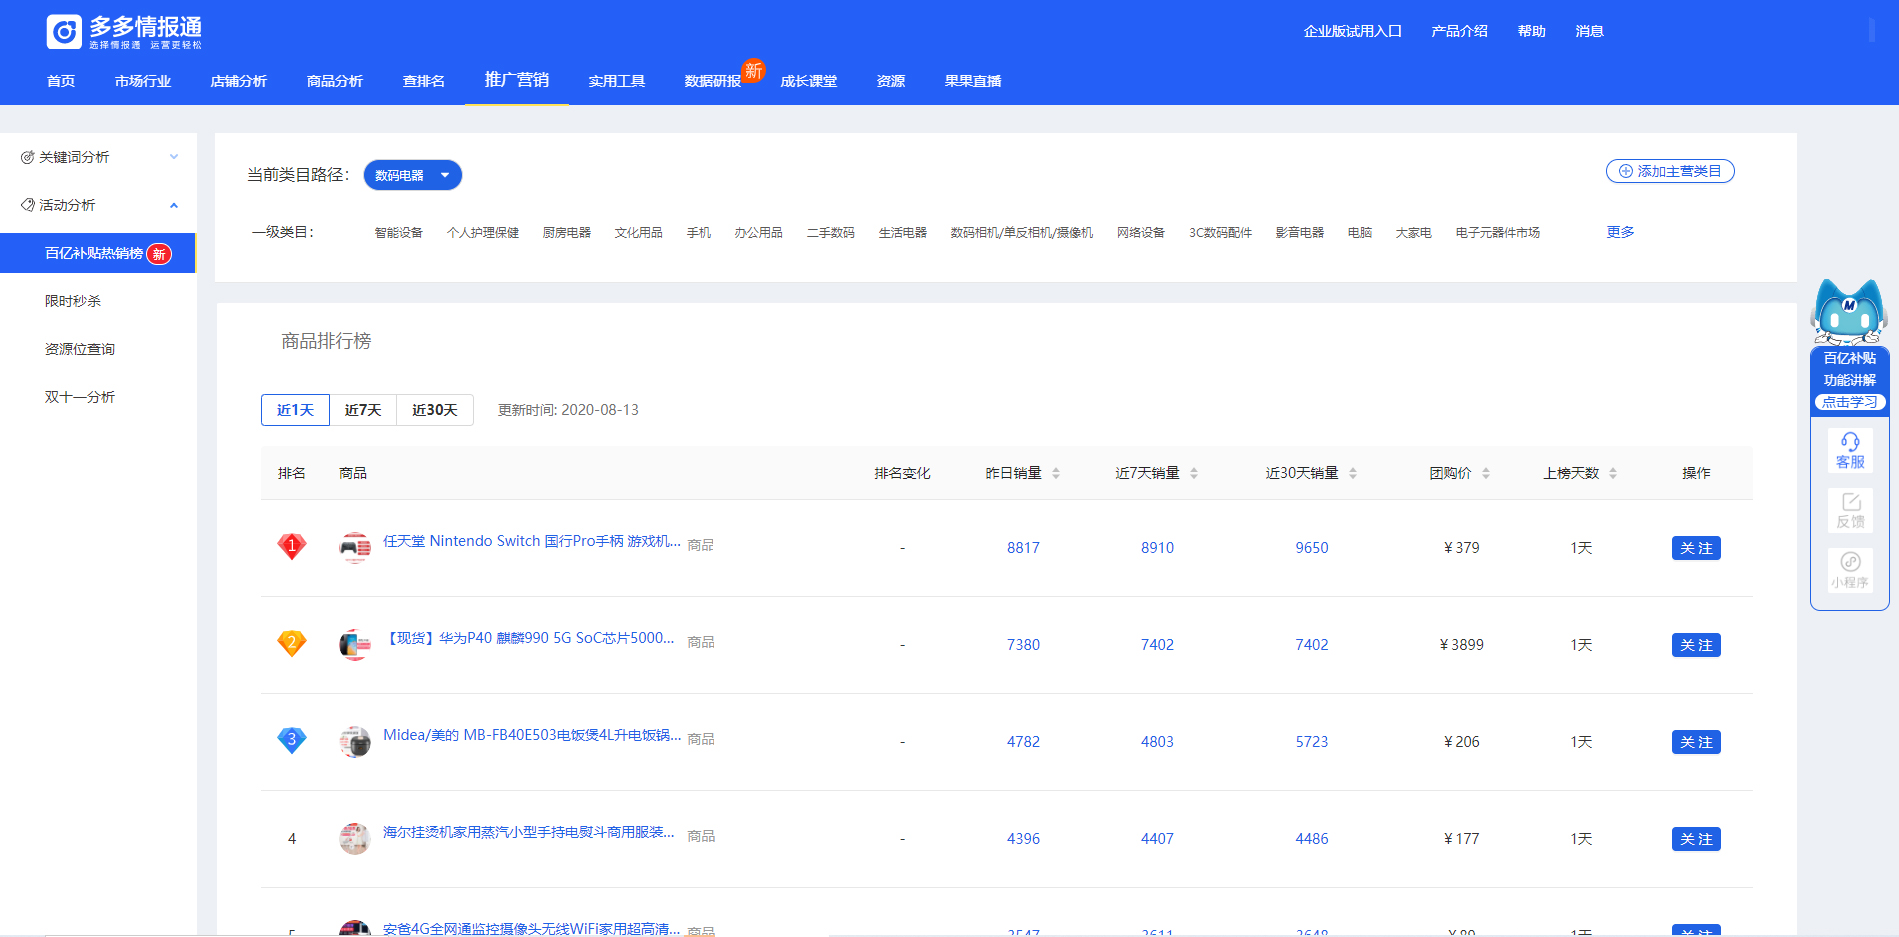Switch to 近30天 time range
This screenshot has width=1899, height=937.
coord(435,410)
